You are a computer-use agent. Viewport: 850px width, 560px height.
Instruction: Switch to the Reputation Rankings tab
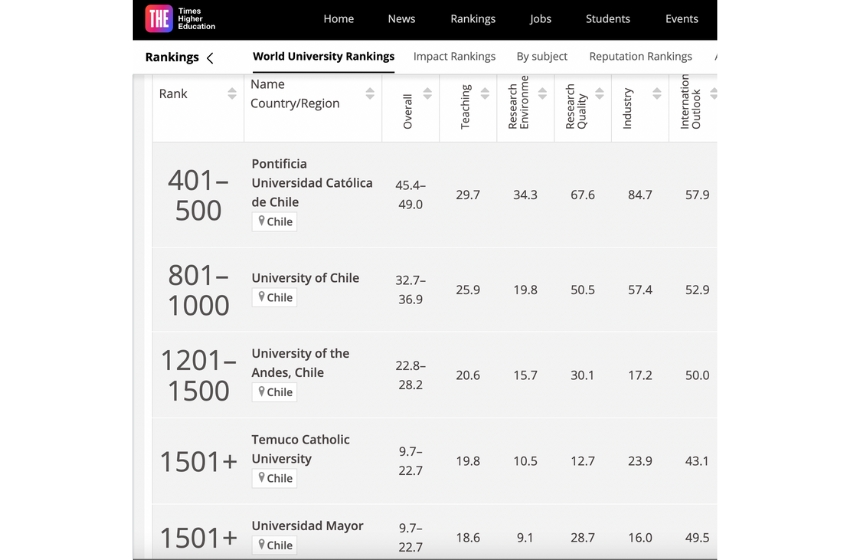641,57
